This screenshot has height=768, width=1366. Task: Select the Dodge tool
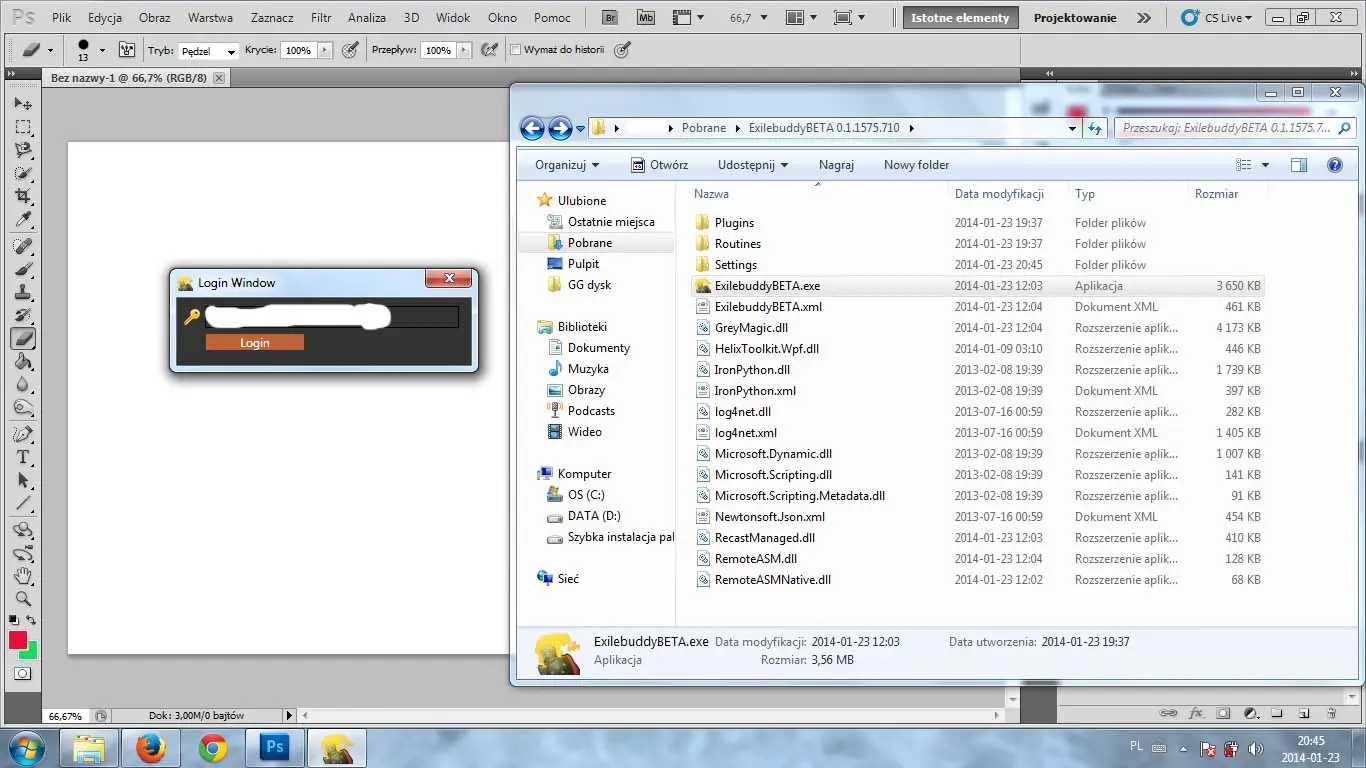point(23,407)
